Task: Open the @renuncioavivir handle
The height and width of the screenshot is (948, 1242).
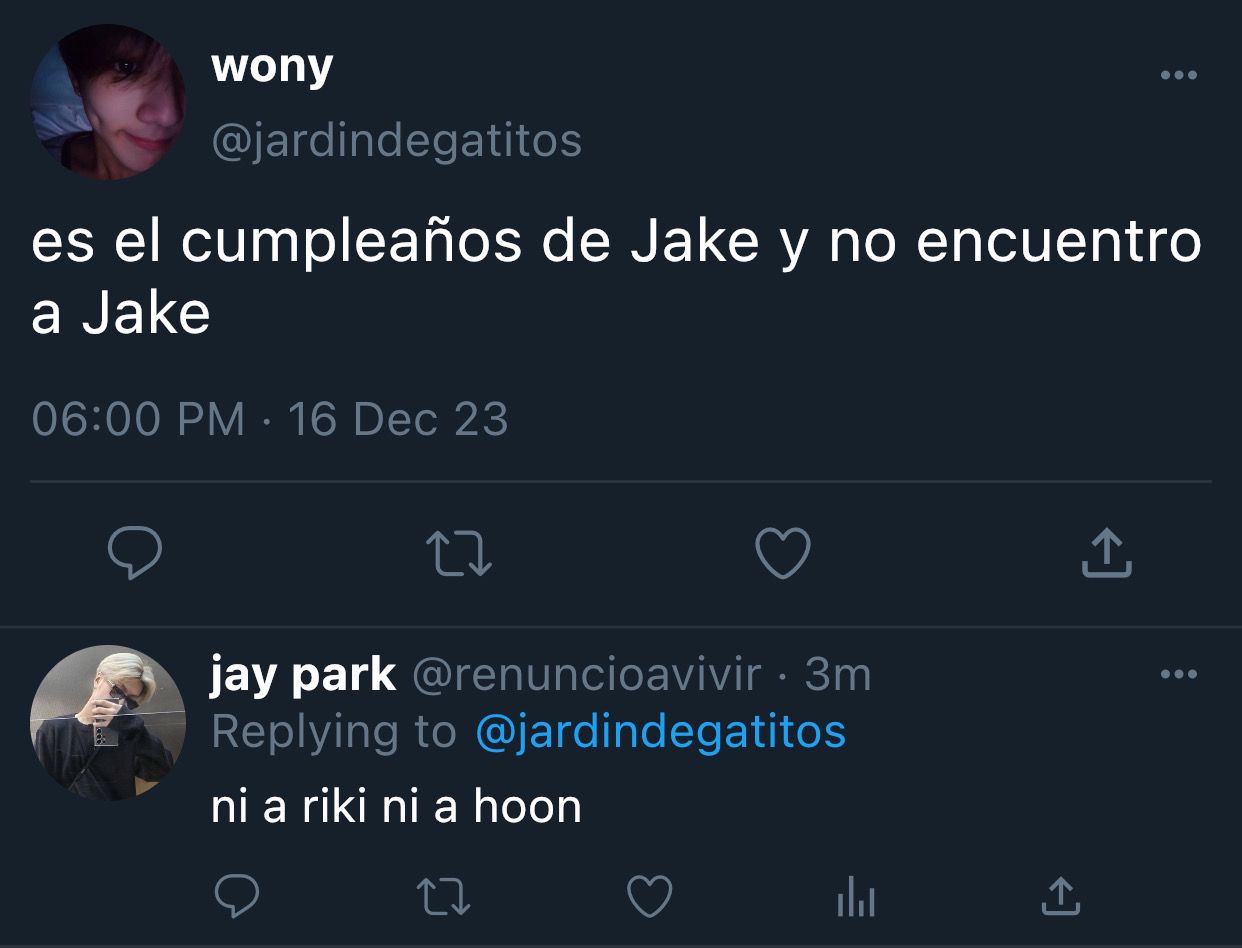Action: 586,676
